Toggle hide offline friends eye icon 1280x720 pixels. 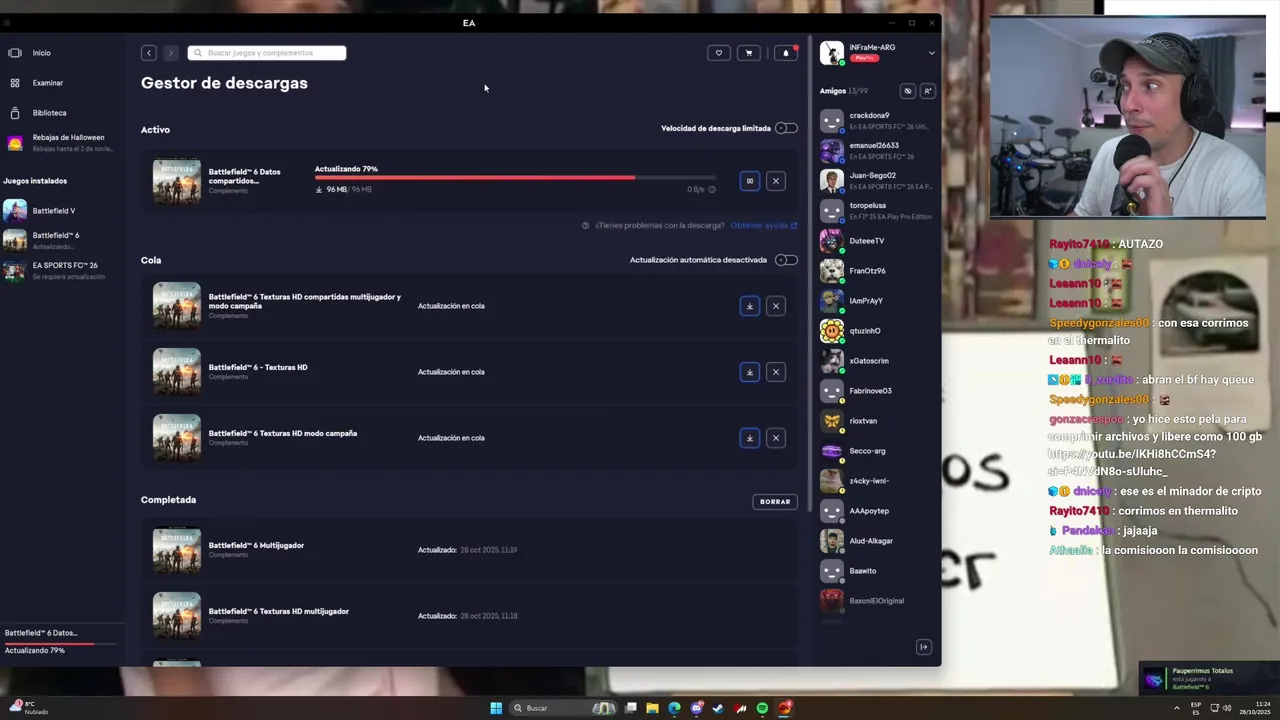[908, 91]
